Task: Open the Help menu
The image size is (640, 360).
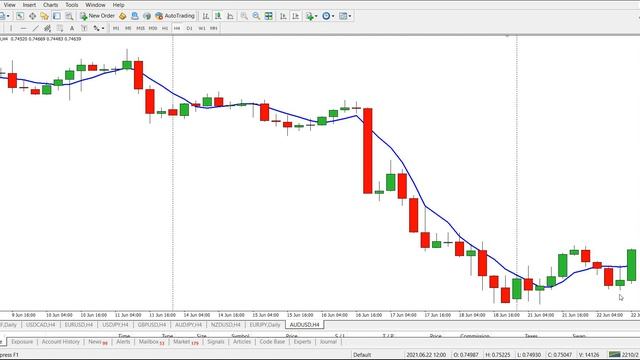Action: click(118, 5)
